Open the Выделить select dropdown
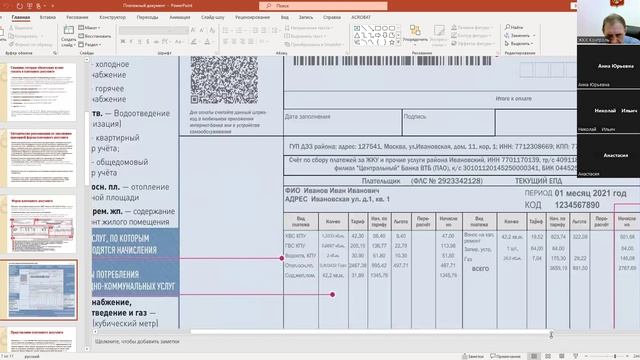Image resolution: width=640 pixels, height=360 pixels. pyautogui.click(x=519, y=44)
